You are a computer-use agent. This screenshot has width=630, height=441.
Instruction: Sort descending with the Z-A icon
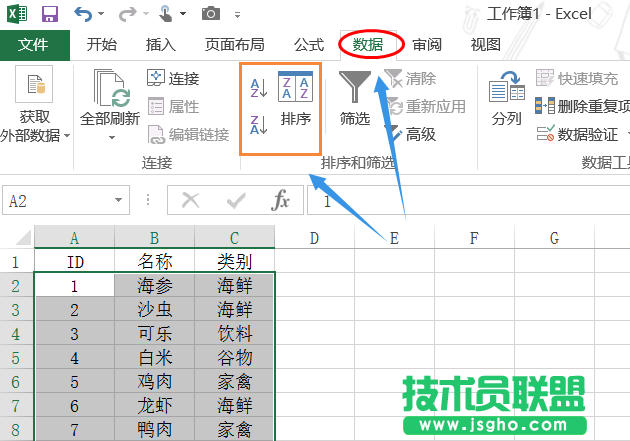click(x=258, y=125)
